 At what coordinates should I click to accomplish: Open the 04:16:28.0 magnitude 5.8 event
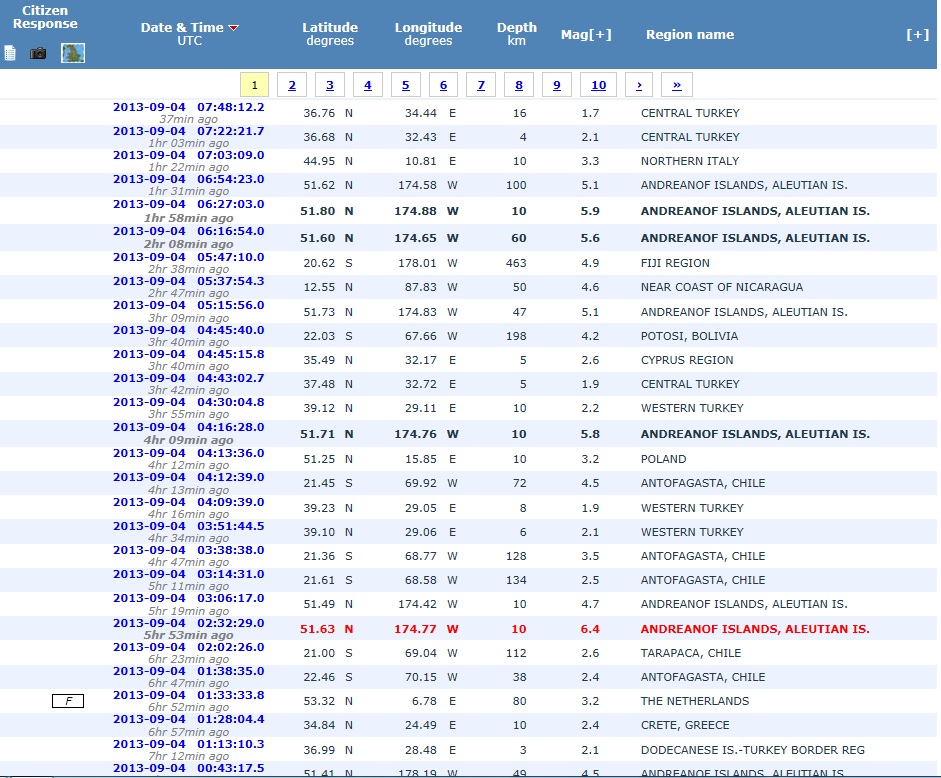click(x=188, y=427)
